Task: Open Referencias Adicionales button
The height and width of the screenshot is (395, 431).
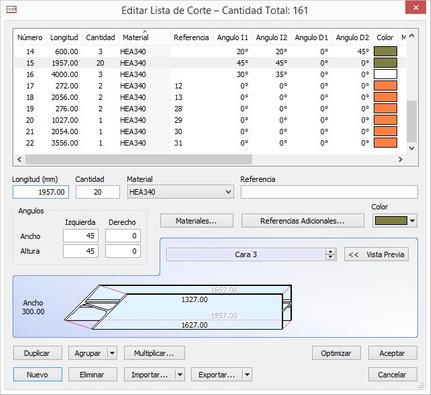Action: [x=302, y=221]
